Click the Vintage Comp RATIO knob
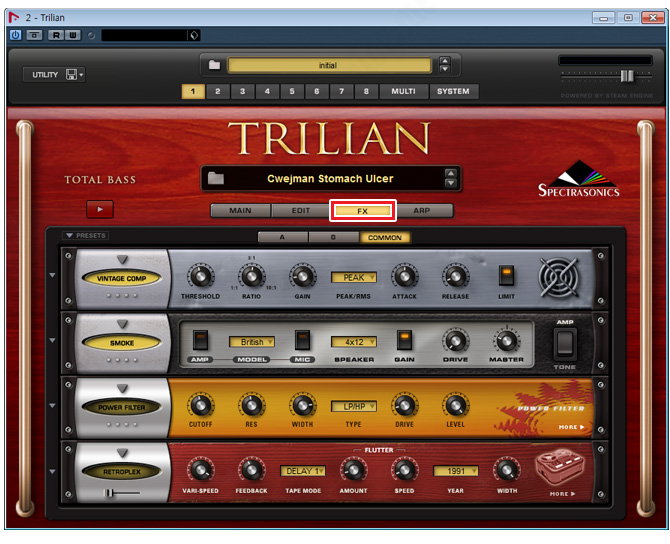Viewport: 670px width, 544px height. click(x=252, y=276)
